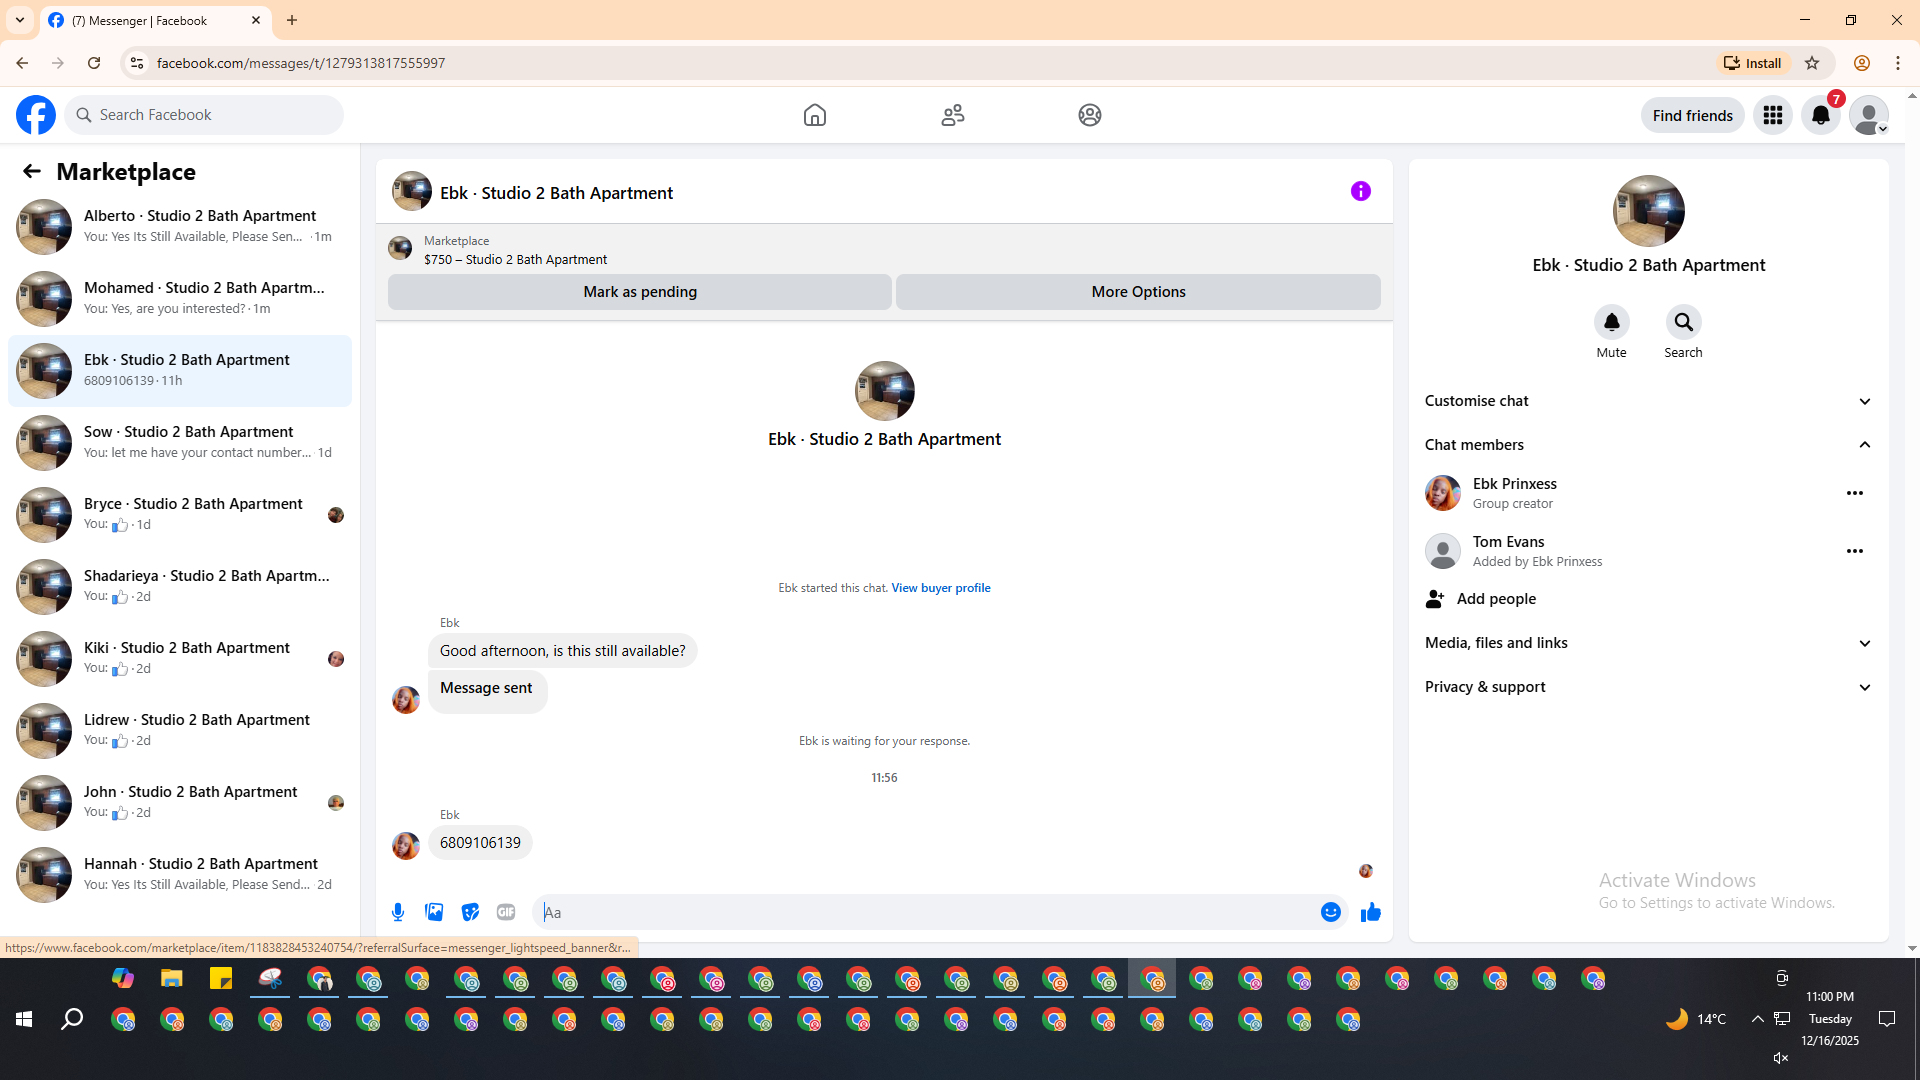This screenshot has height=1080, width=1920.
Task: Click the Find friends button
Action: click(x=1693, y=115)
